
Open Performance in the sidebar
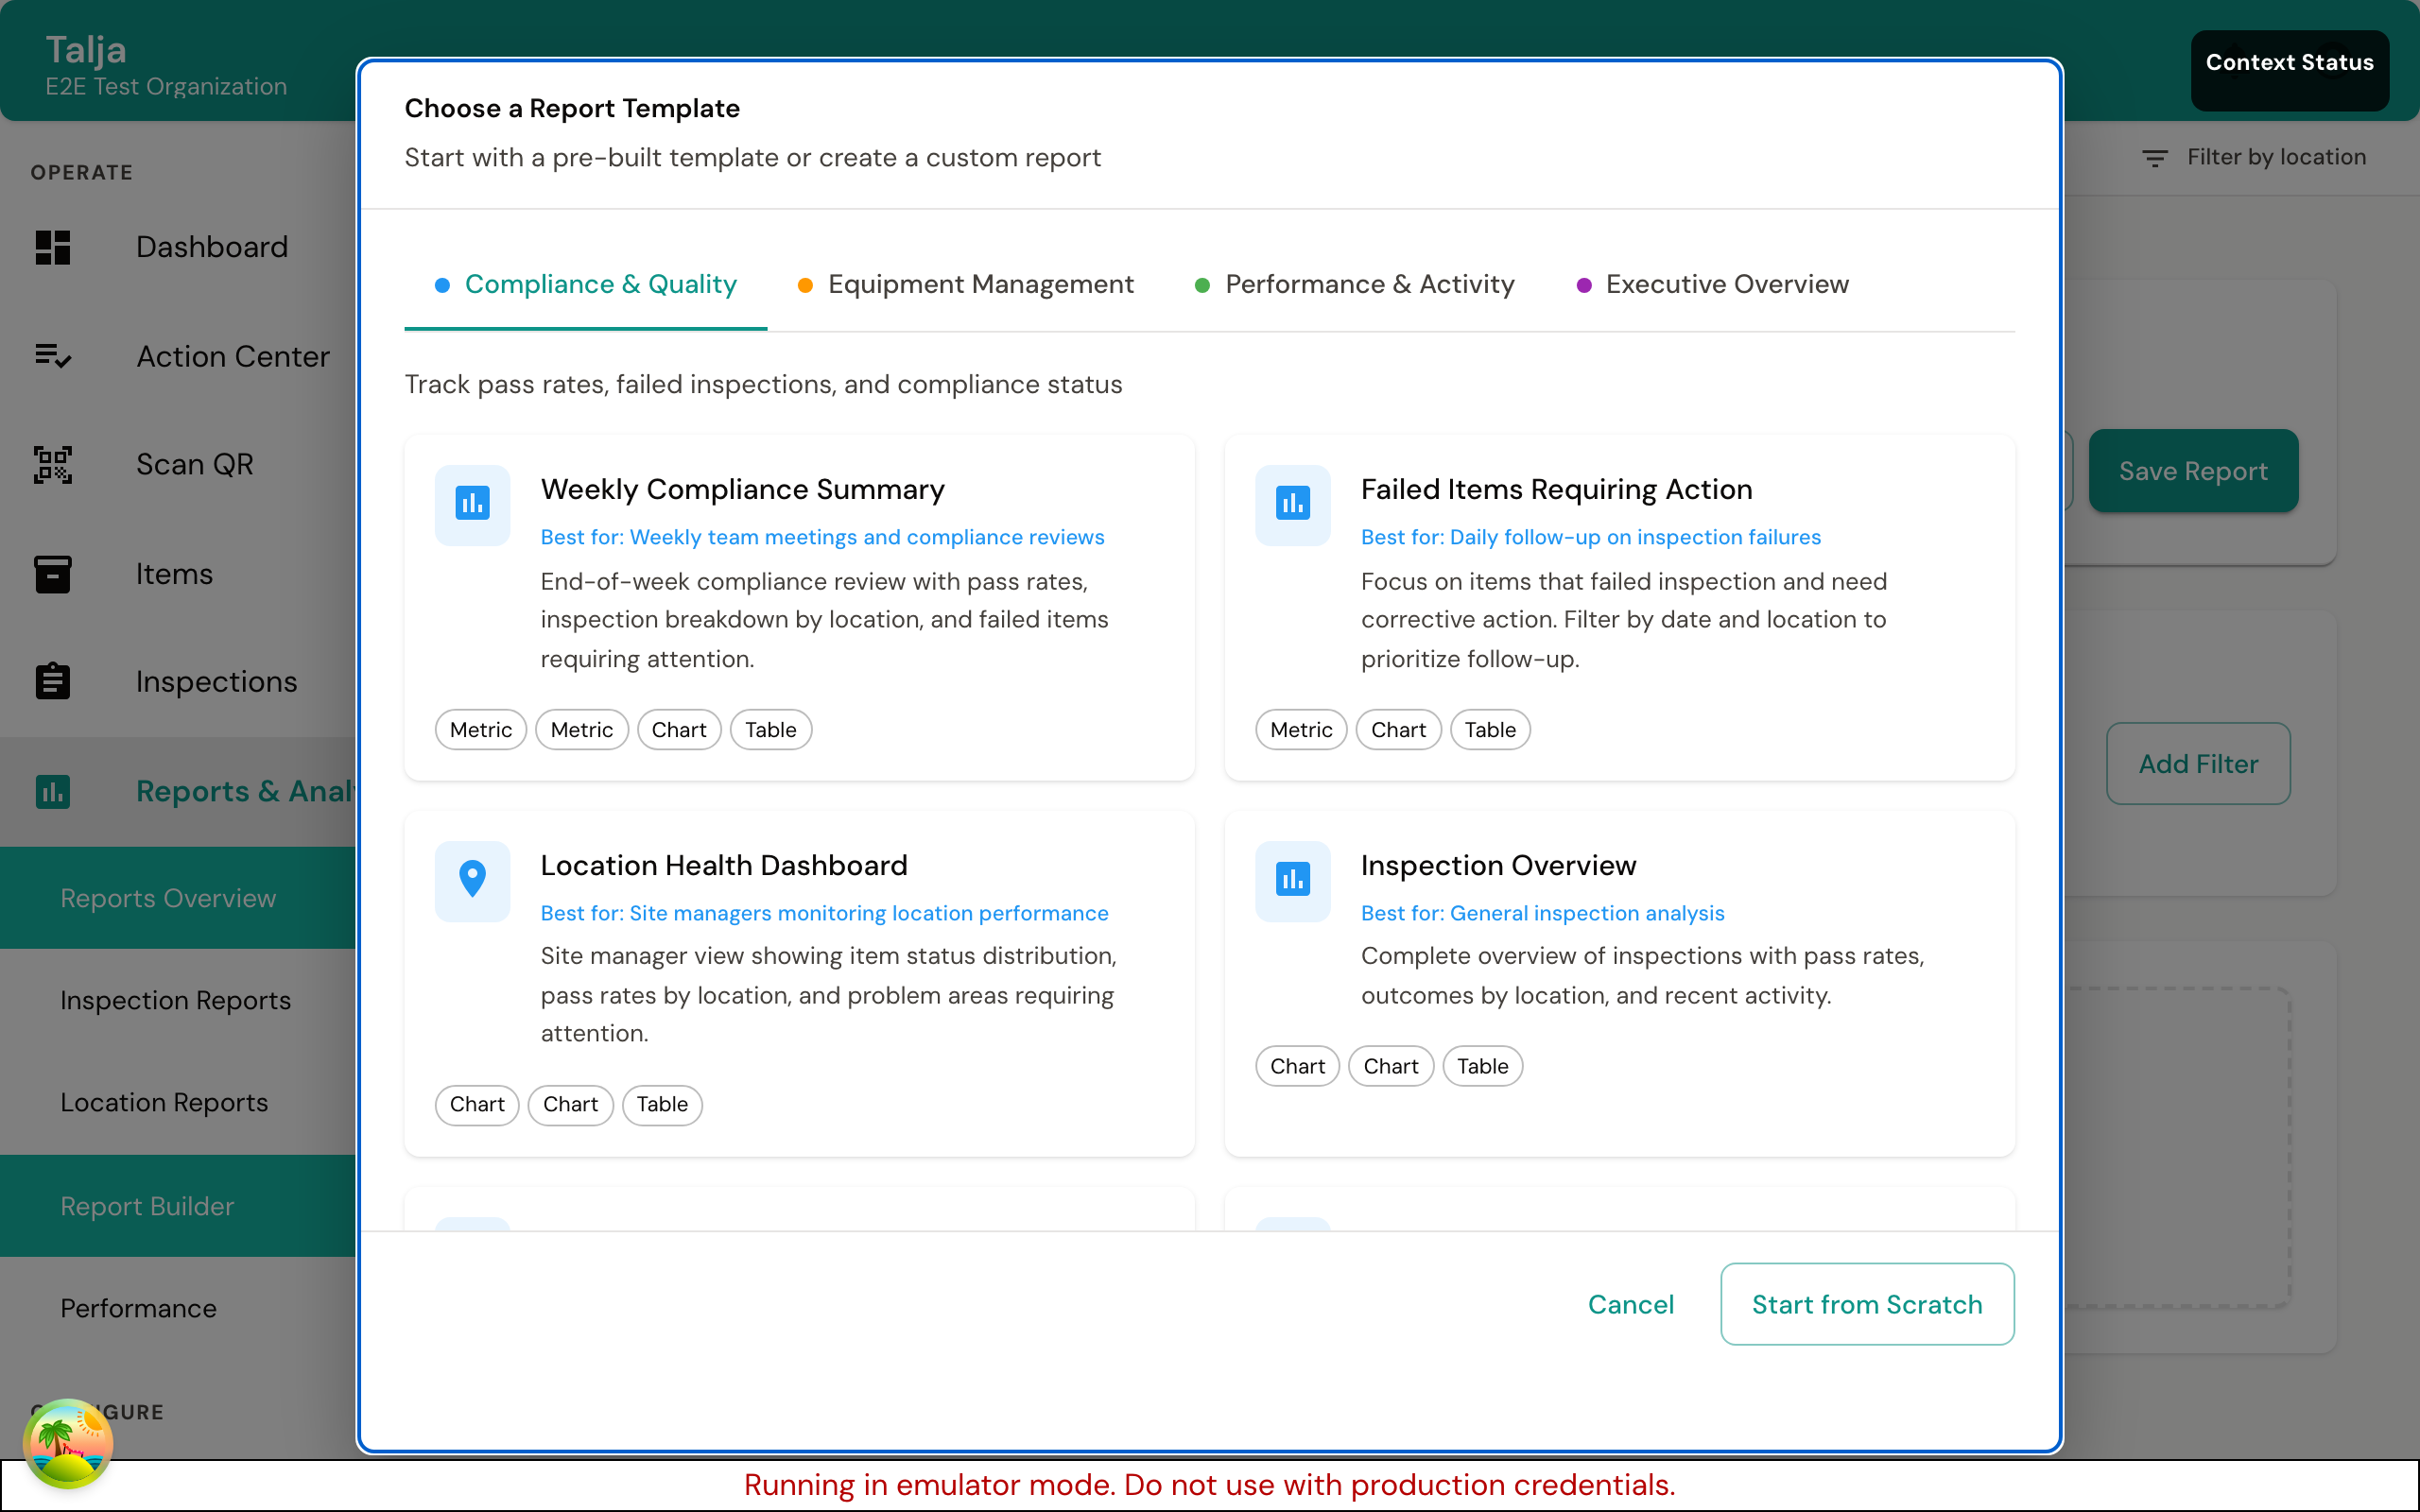(178, 1308)
